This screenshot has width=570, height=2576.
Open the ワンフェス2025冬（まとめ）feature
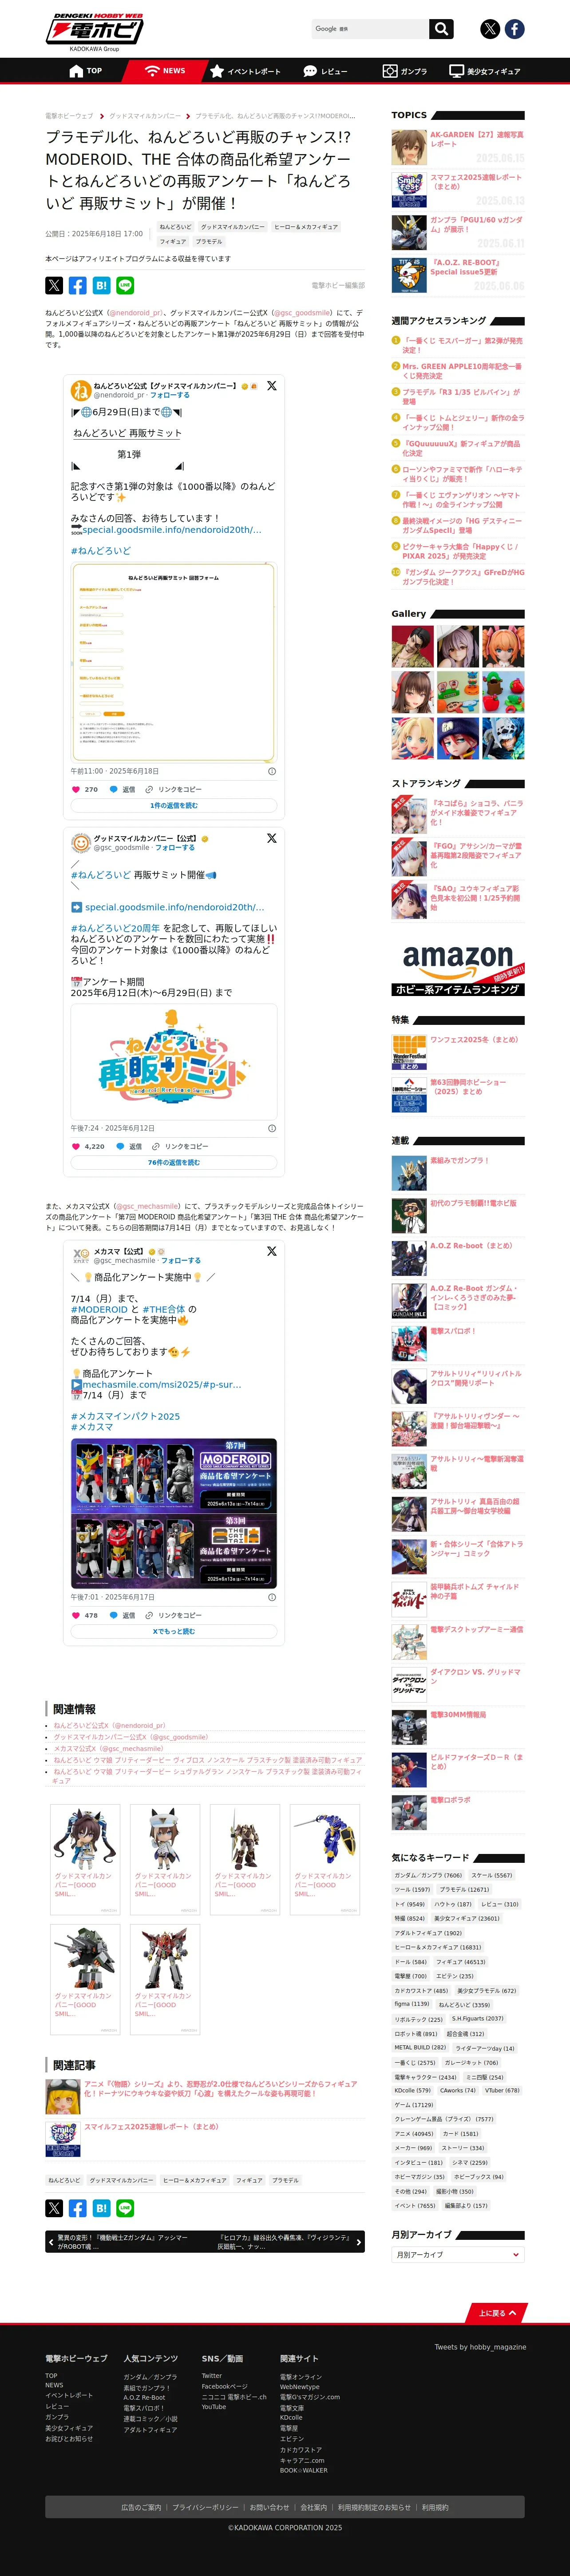pos(474,1039)
